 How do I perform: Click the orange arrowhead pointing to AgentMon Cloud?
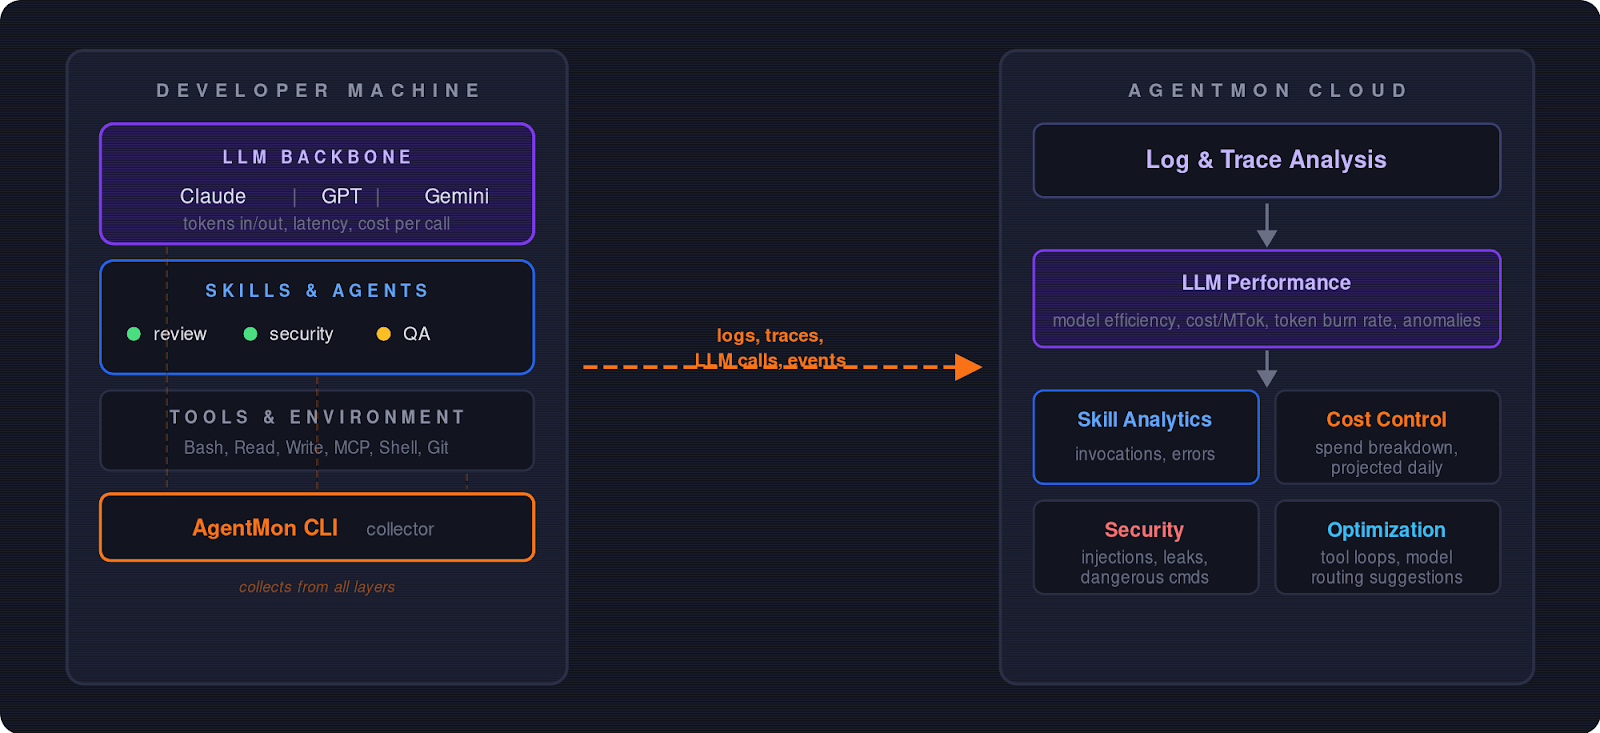pyautogui.click(x=967, y=367)
